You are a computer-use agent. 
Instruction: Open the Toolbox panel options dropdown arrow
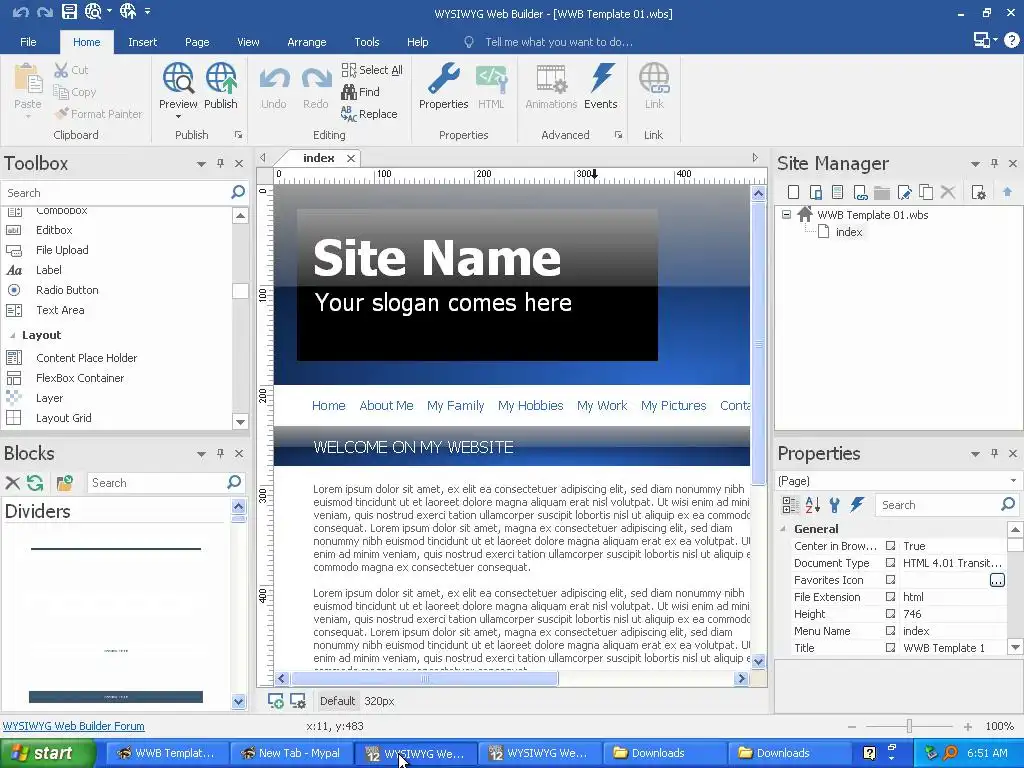[201, 164]
